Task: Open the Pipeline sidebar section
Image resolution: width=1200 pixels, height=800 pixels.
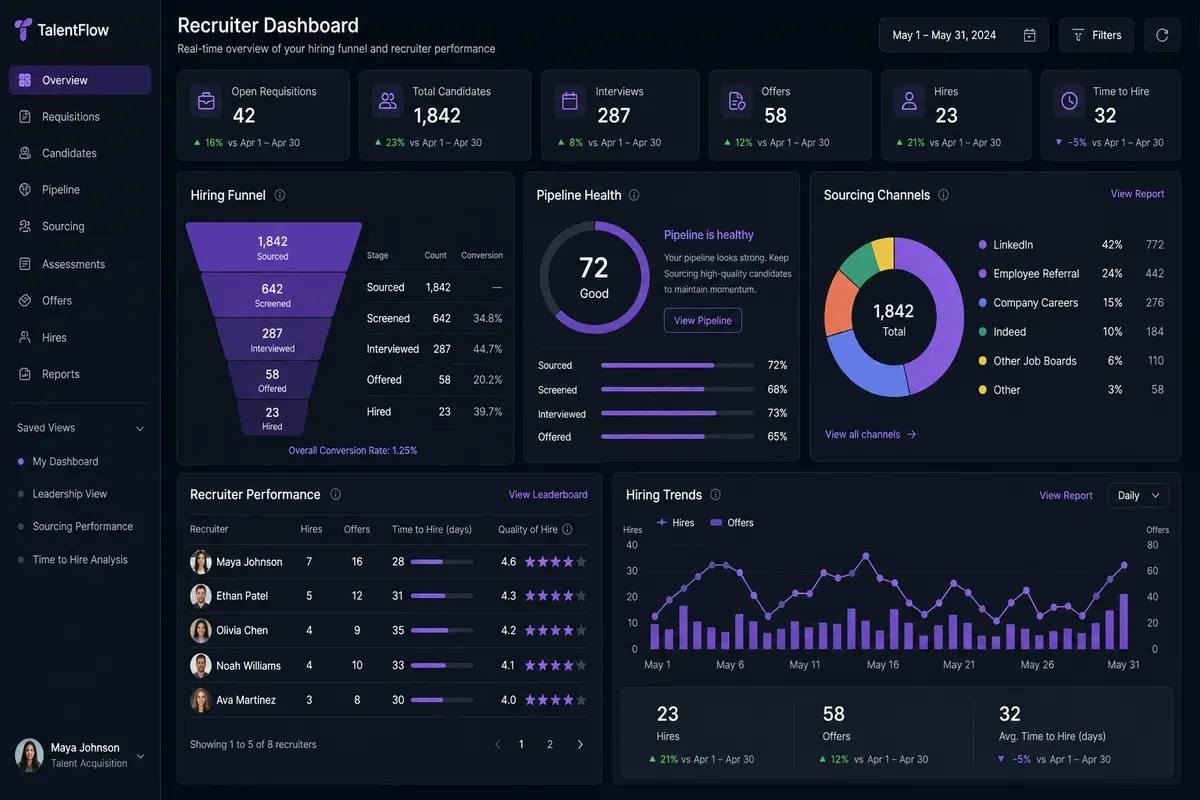Action: click(x=80, y=190)
